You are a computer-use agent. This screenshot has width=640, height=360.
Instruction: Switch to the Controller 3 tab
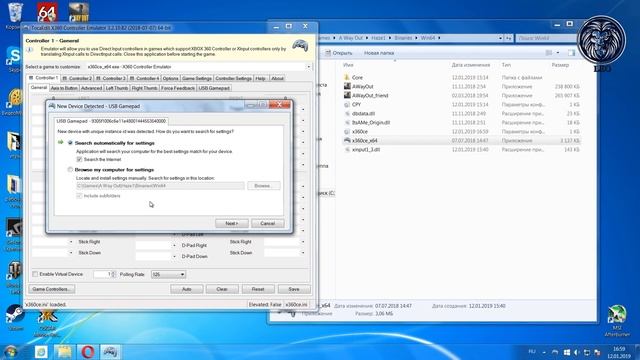(111, 78)
